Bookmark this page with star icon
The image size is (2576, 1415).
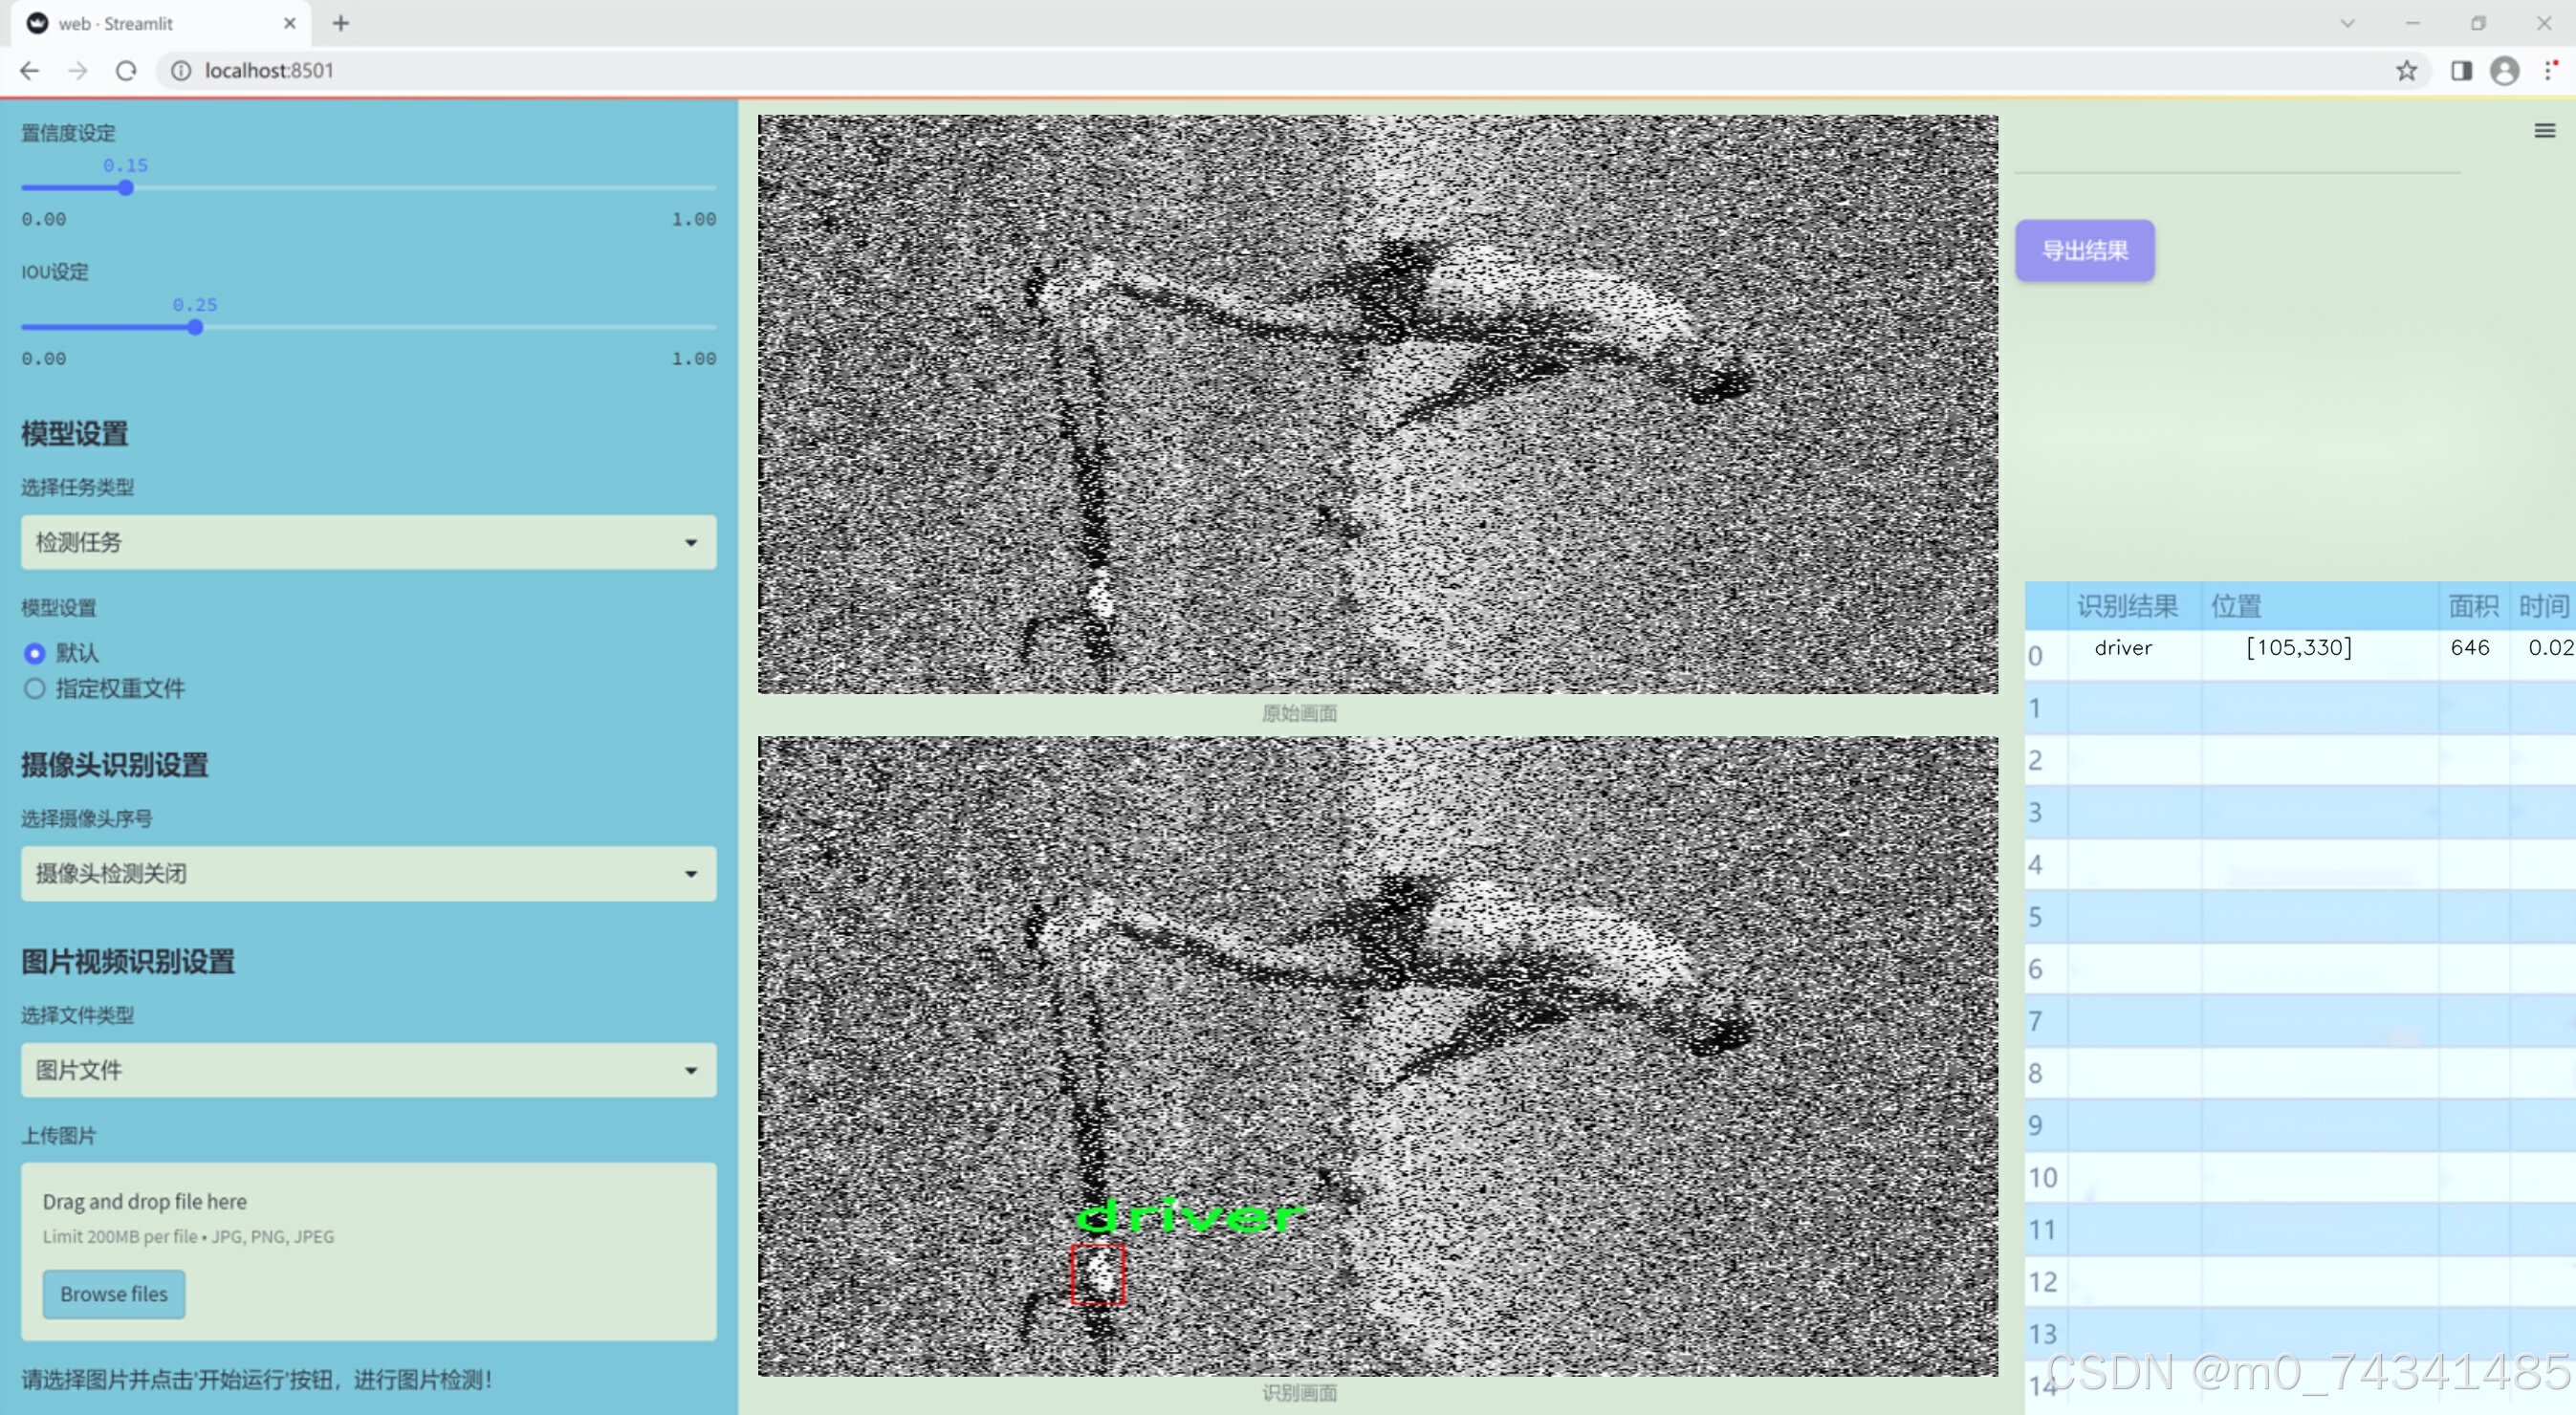point(2406,71)
